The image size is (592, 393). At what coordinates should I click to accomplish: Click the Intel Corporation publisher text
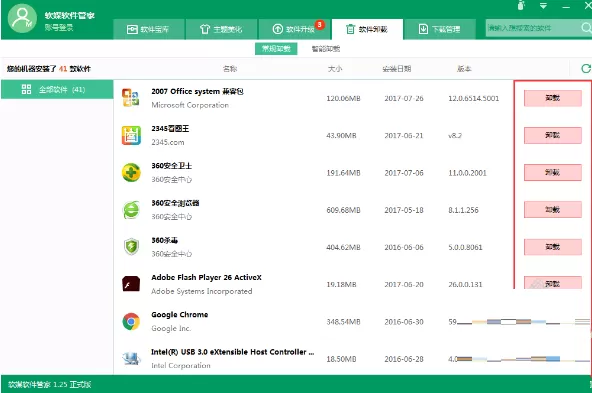pos(180,365)
